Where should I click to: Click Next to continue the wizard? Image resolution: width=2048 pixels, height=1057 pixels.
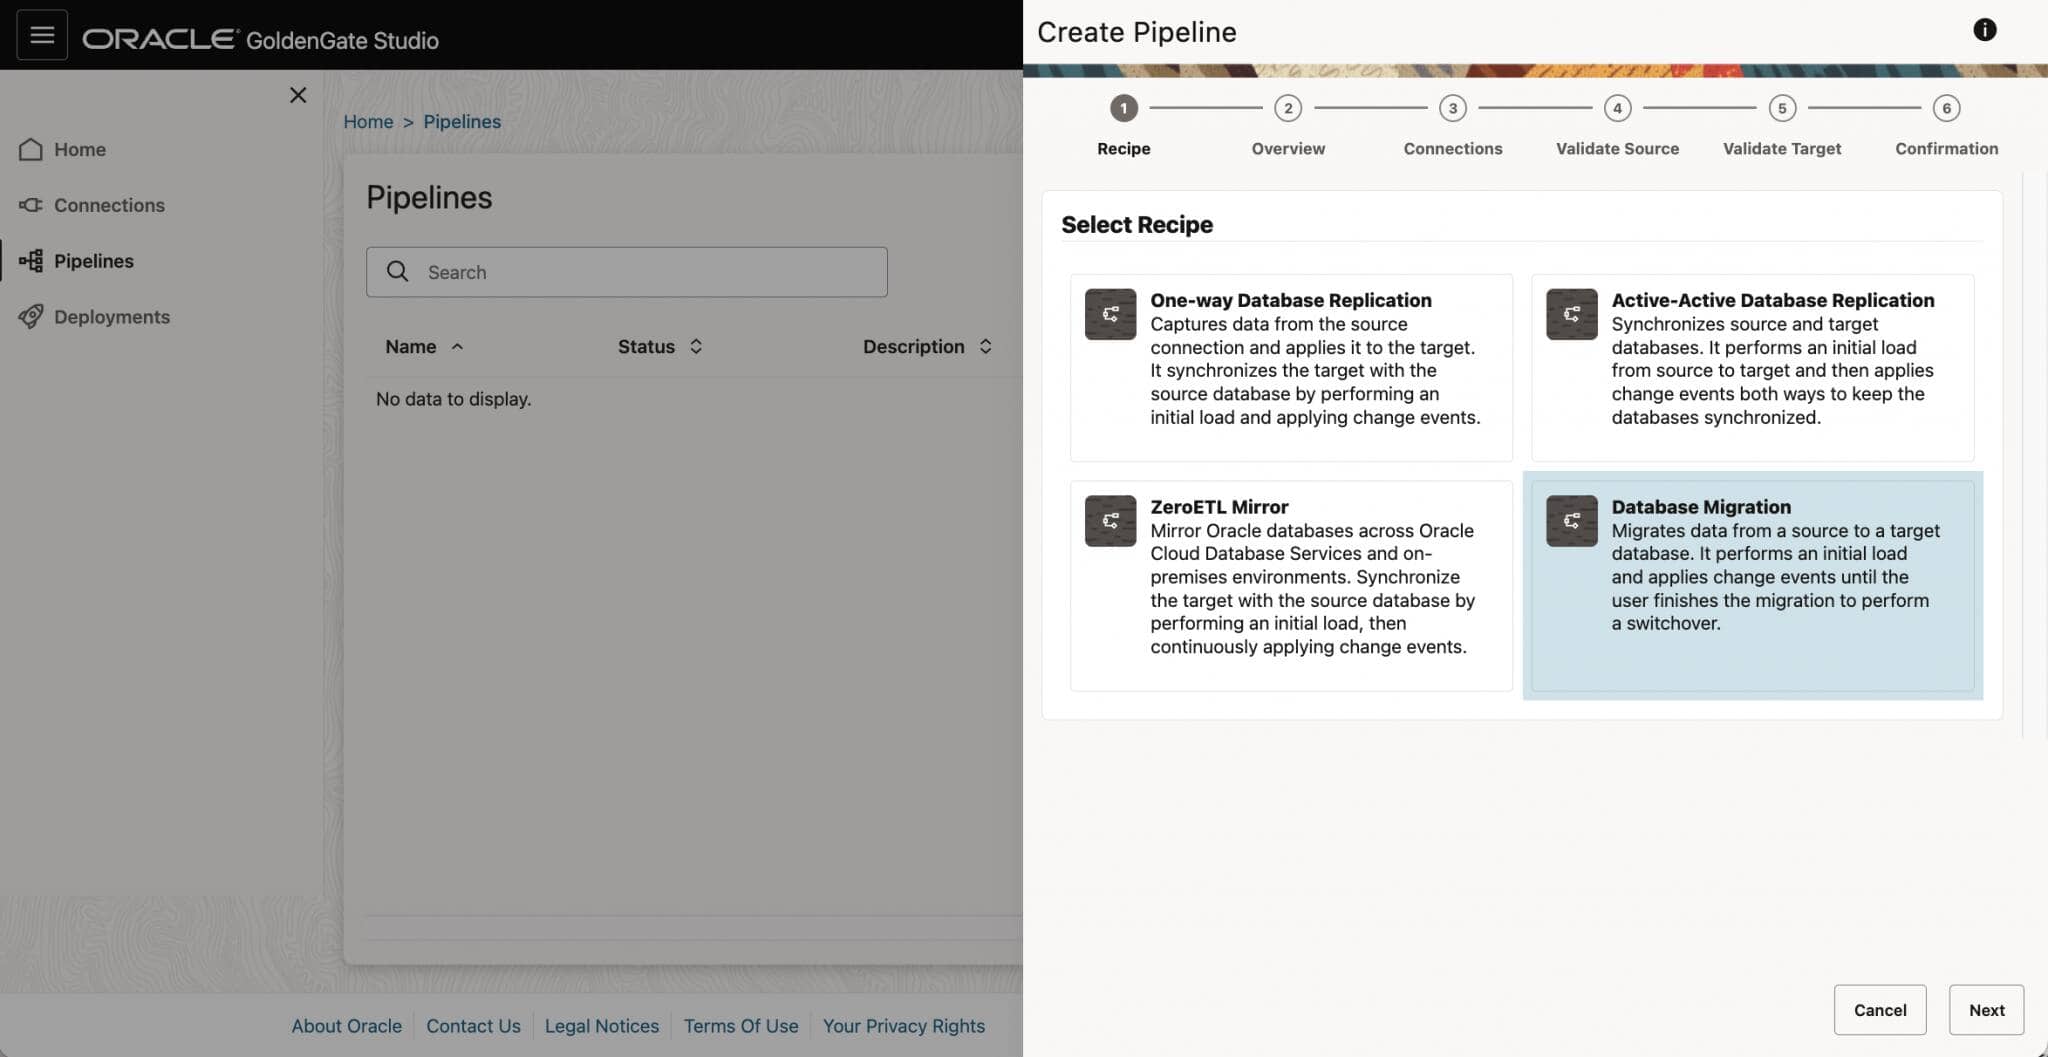(1986, 1010)
